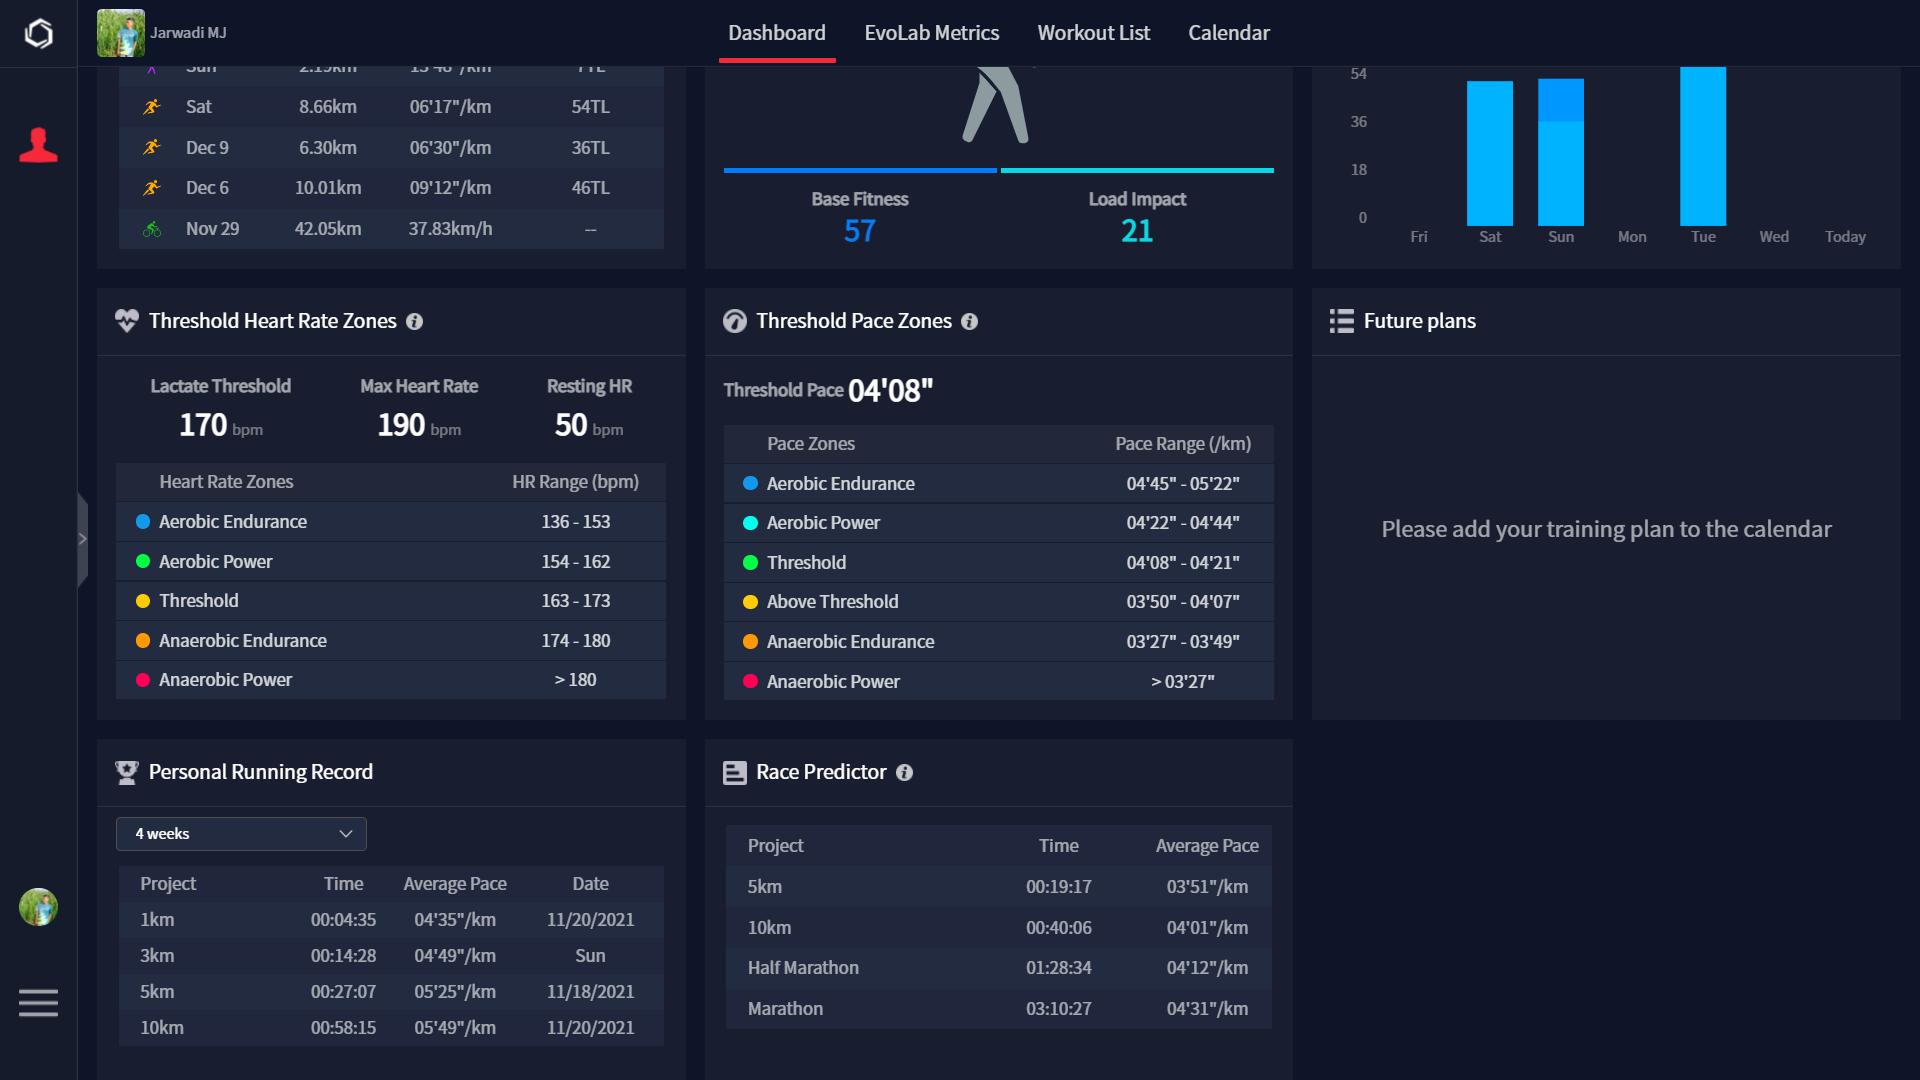Click the hamburger menu icon in sidebar
1920x1080 pixels.
point(38,1002)
